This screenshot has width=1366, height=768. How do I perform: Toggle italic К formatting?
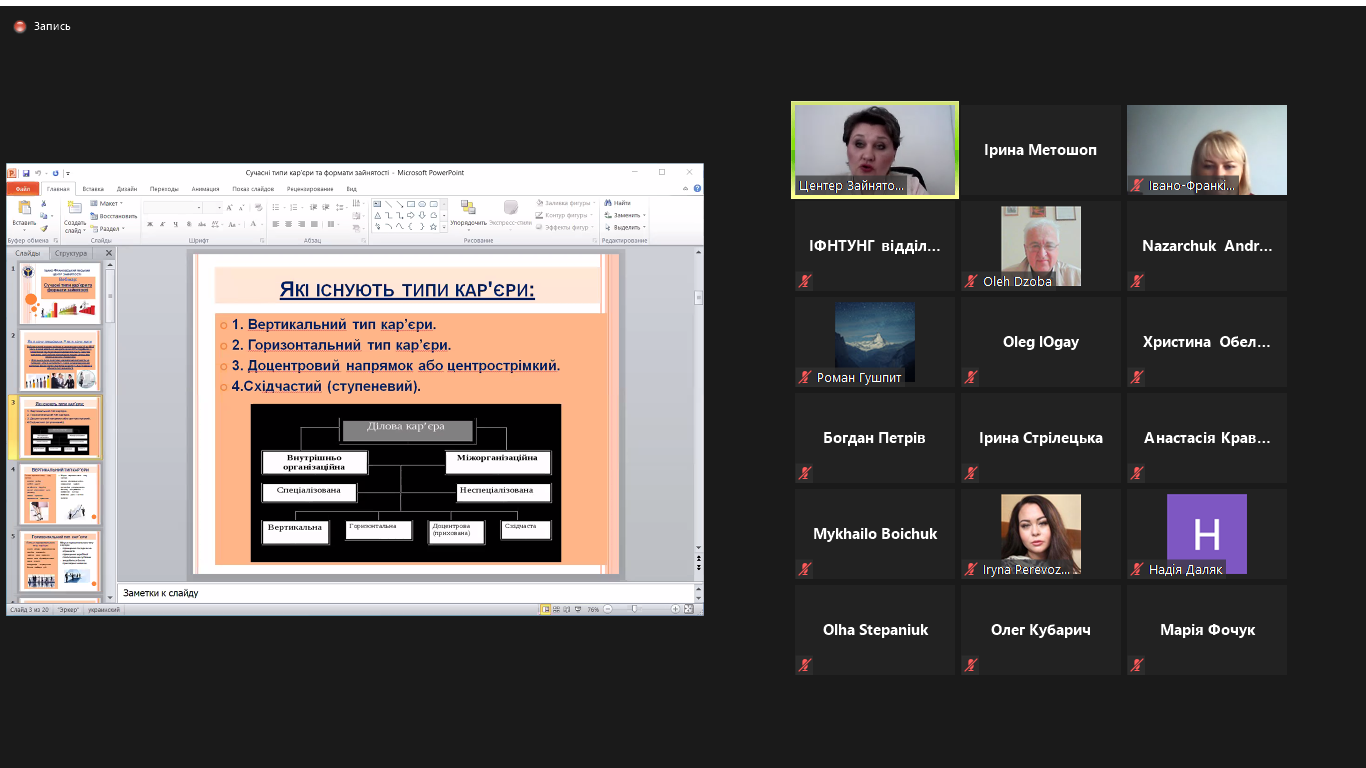pos(162,224)
